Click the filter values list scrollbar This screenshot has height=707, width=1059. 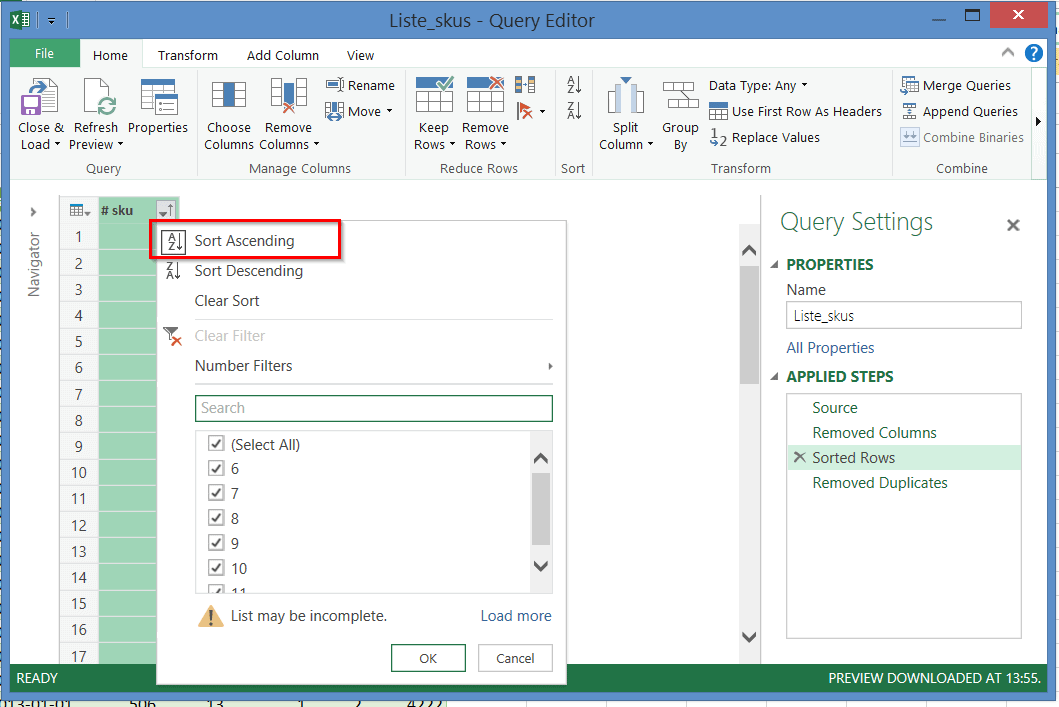pos(541,510)
